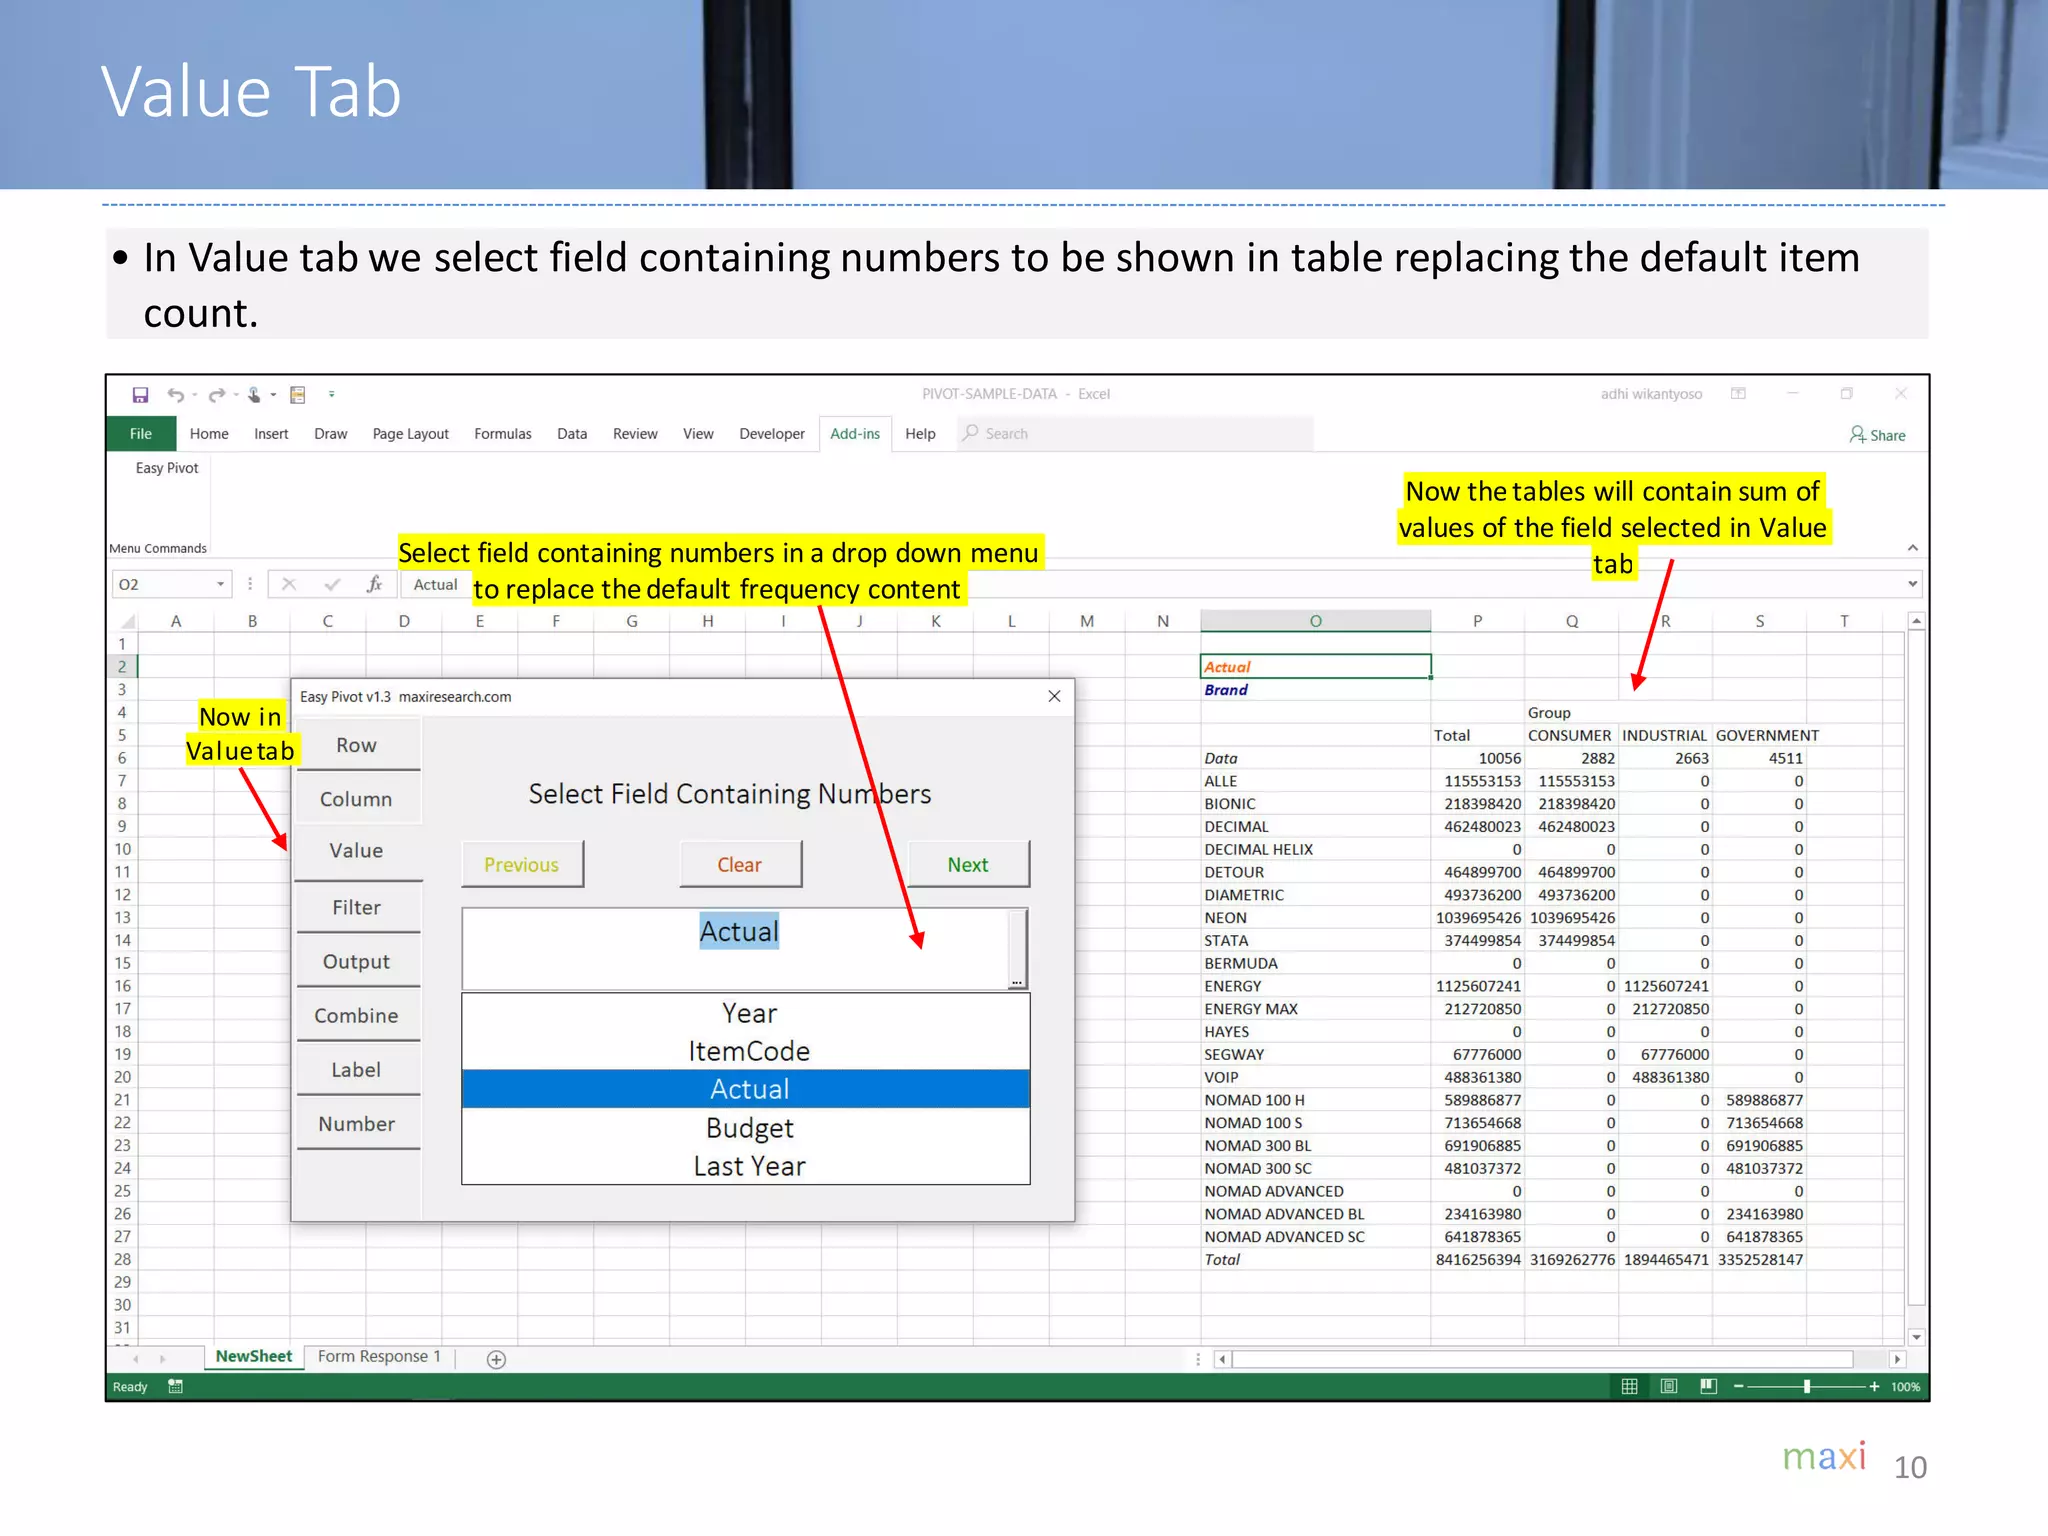Click the zoom in plus icon
Image resolution: width=2048 pixels, height=1536 pixels.
click(1874, 1386)
